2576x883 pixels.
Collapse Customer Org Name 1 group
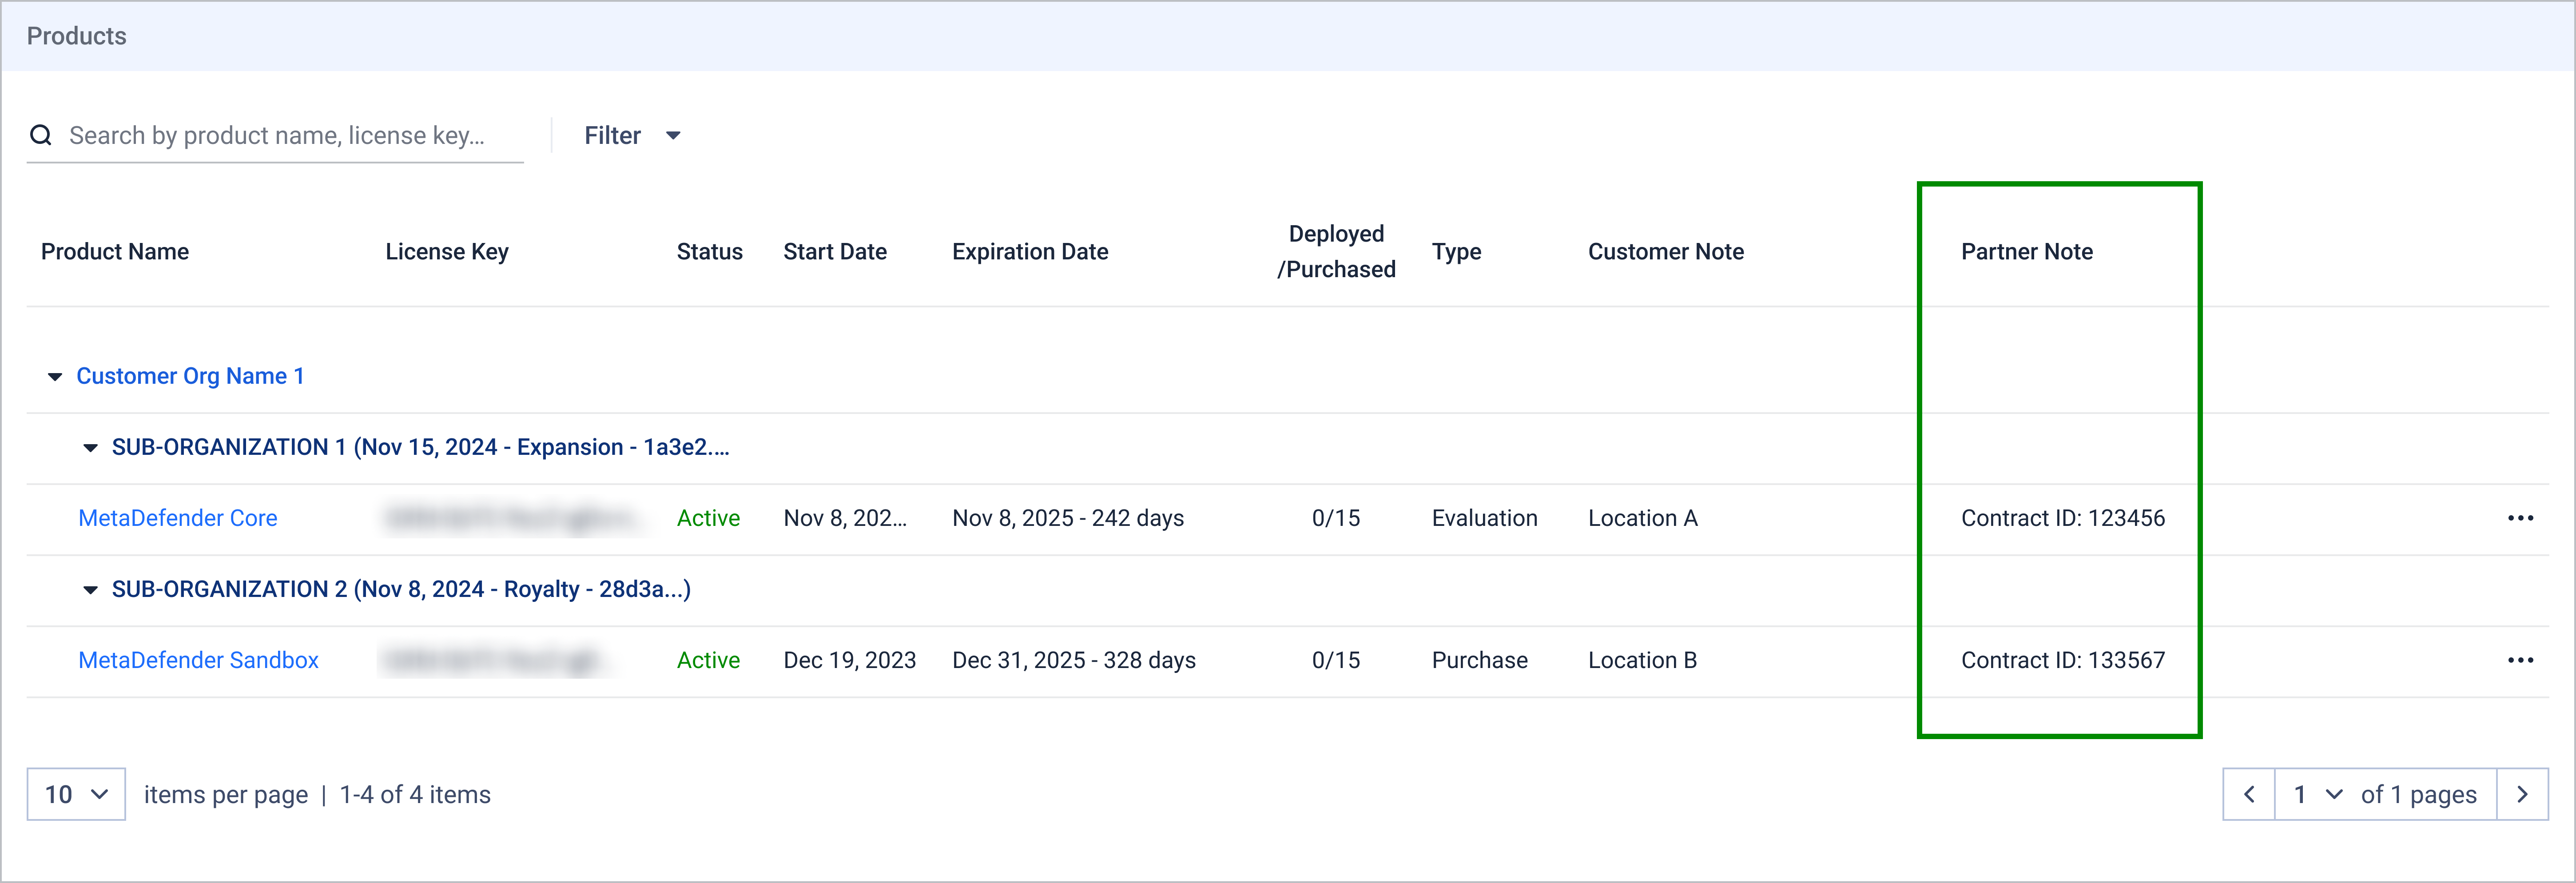pos(55,376)
